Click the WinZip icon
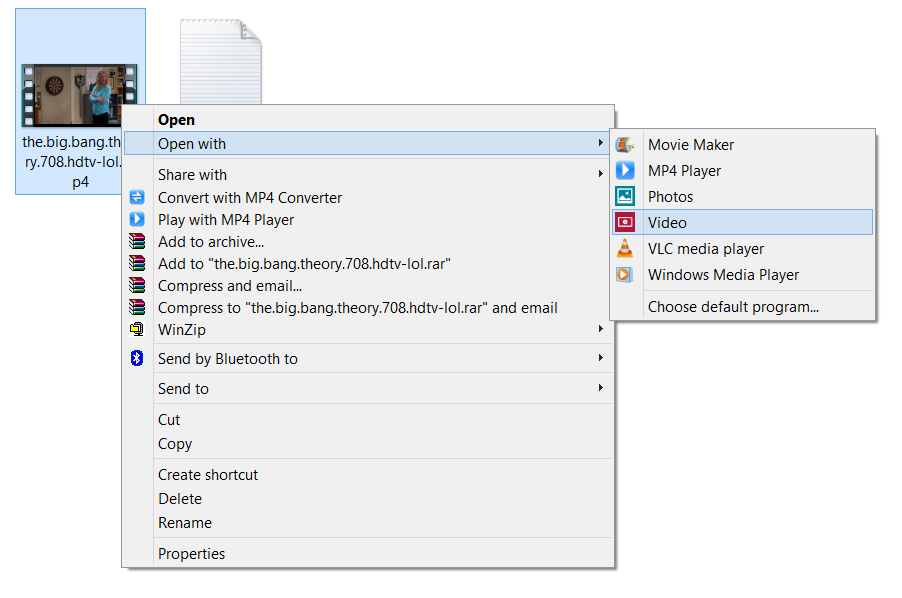The width and height of the screenshot is (902, 598). (x=137, y=329)
